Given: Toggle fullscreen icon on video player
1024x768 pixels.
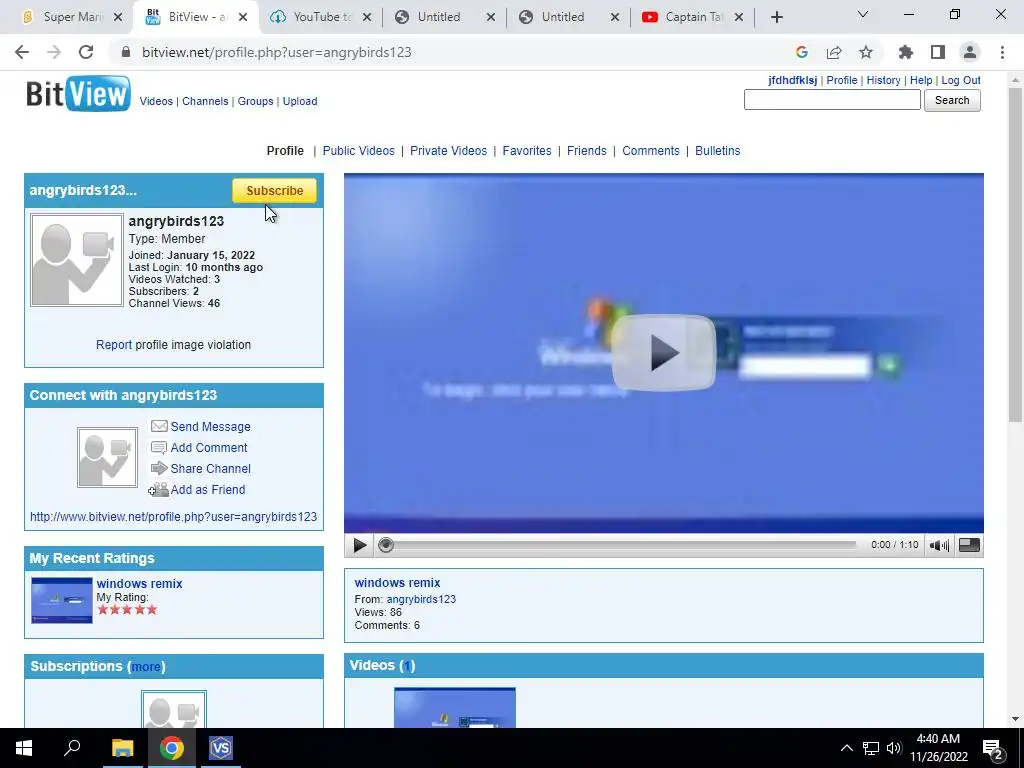Looking at the screenshot, I should (969, 545).
